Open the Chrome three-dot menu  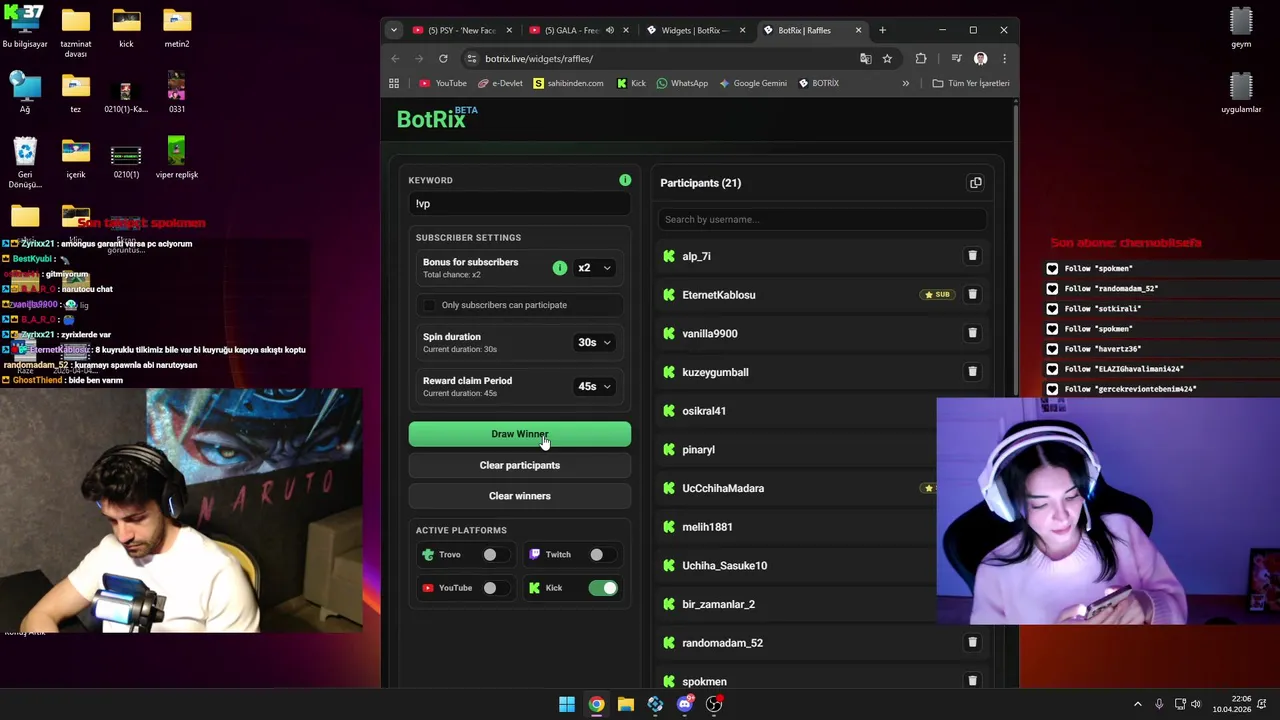click(x=1004, y=58)
